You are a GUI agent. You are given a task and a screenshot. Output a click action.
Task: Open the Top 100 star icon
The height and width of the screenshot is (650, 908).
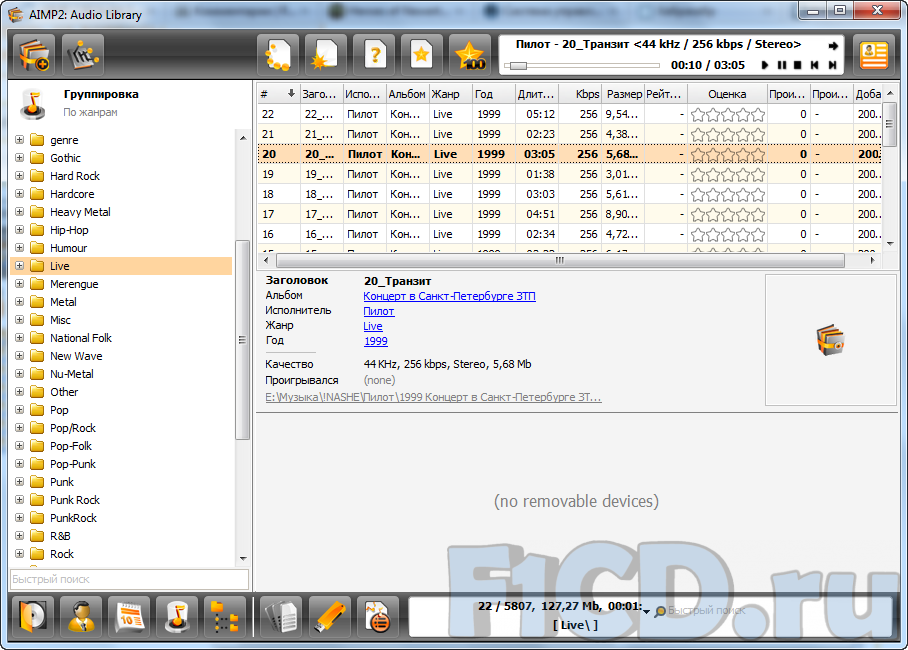(x=470, y=56)
